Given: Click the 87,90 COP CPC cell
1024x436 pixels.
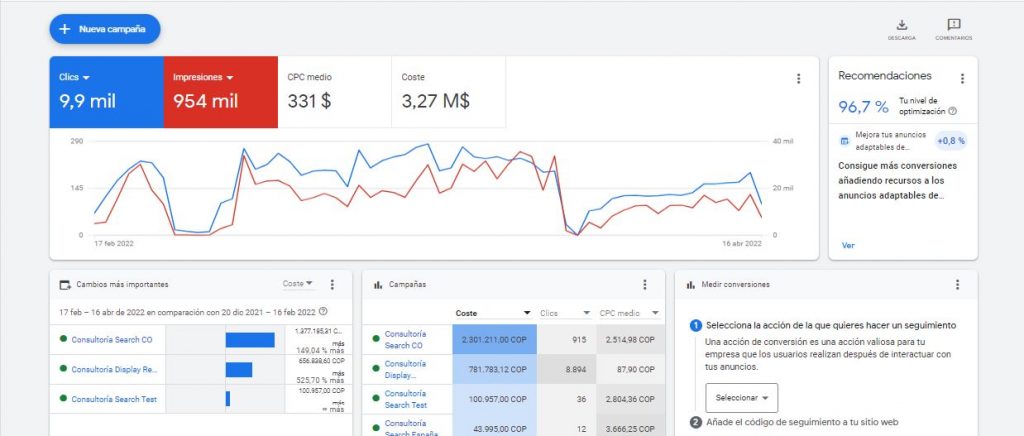Looking at the screenshot, I should point(630,369).
